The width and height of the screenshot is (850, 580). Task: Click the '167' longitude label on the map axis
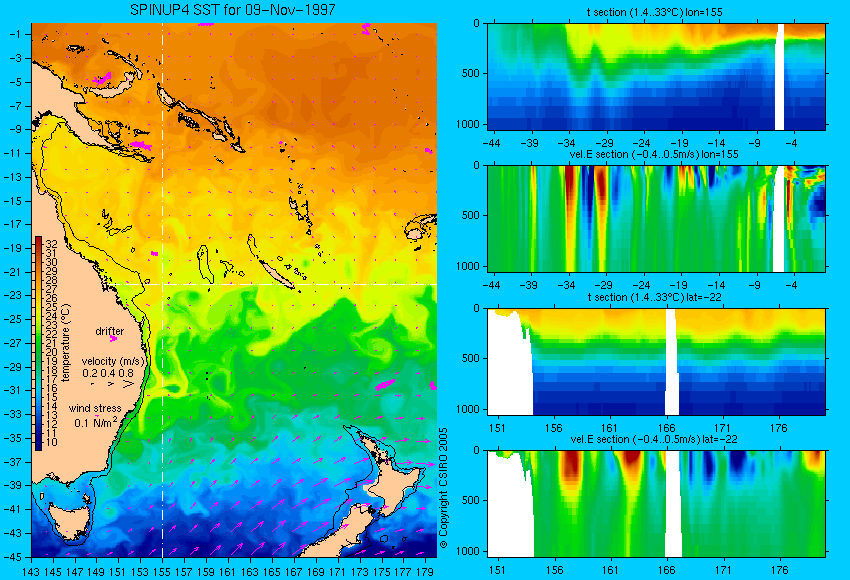(294, 571)
